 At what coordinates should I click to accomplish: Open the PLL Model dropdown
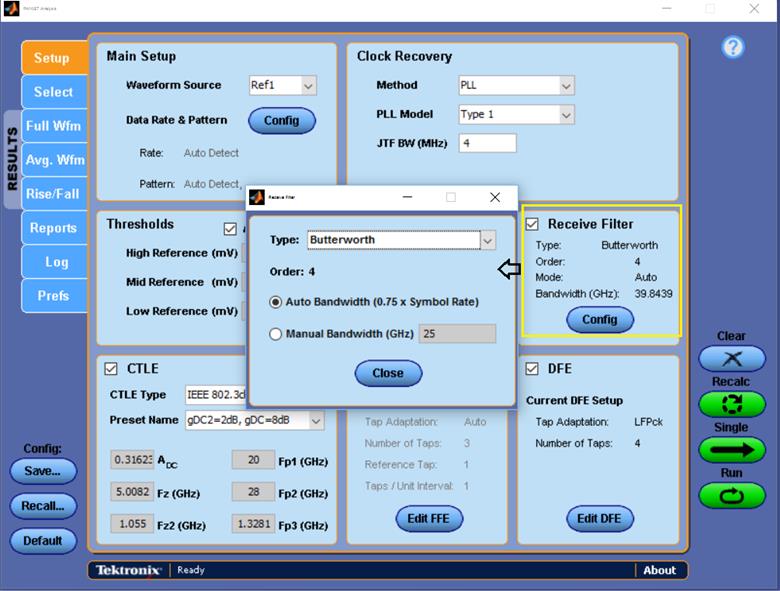[567, 115]
